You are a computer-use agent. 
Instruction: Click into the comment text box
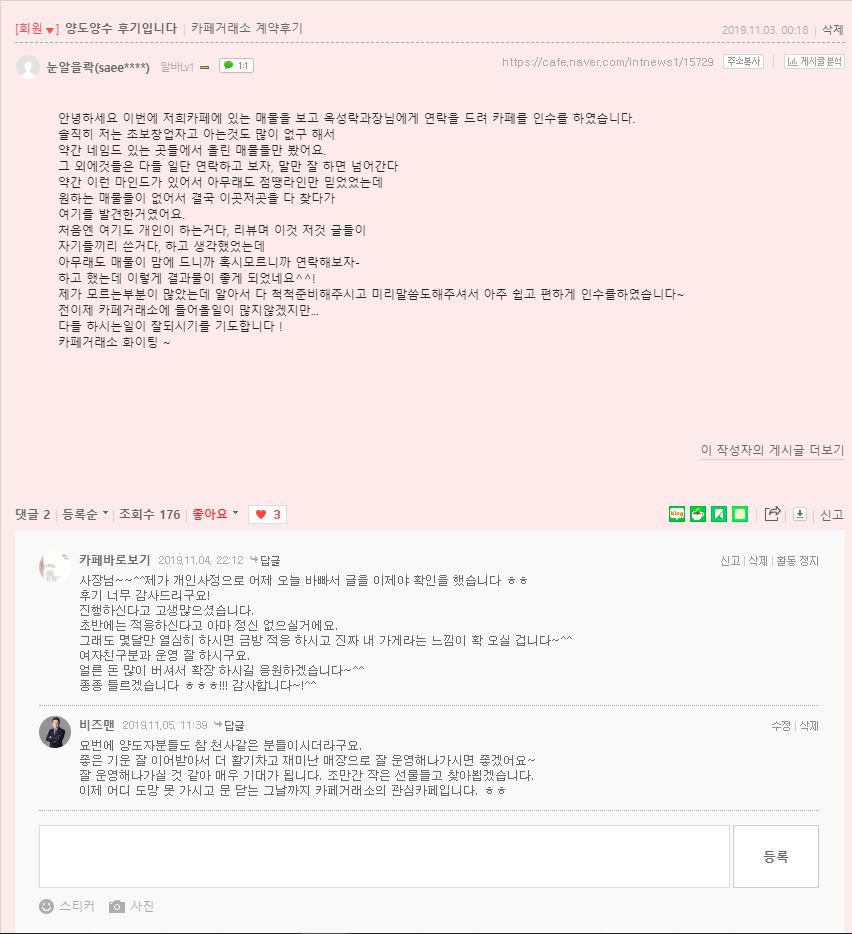point(384,856)
